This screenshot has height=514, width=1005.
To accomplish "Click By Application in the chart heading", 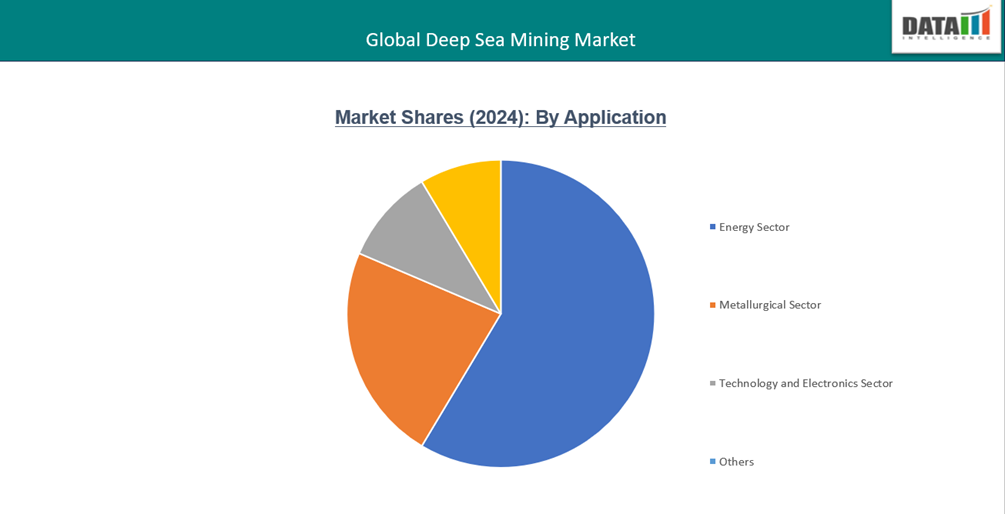I will (600, 117).
